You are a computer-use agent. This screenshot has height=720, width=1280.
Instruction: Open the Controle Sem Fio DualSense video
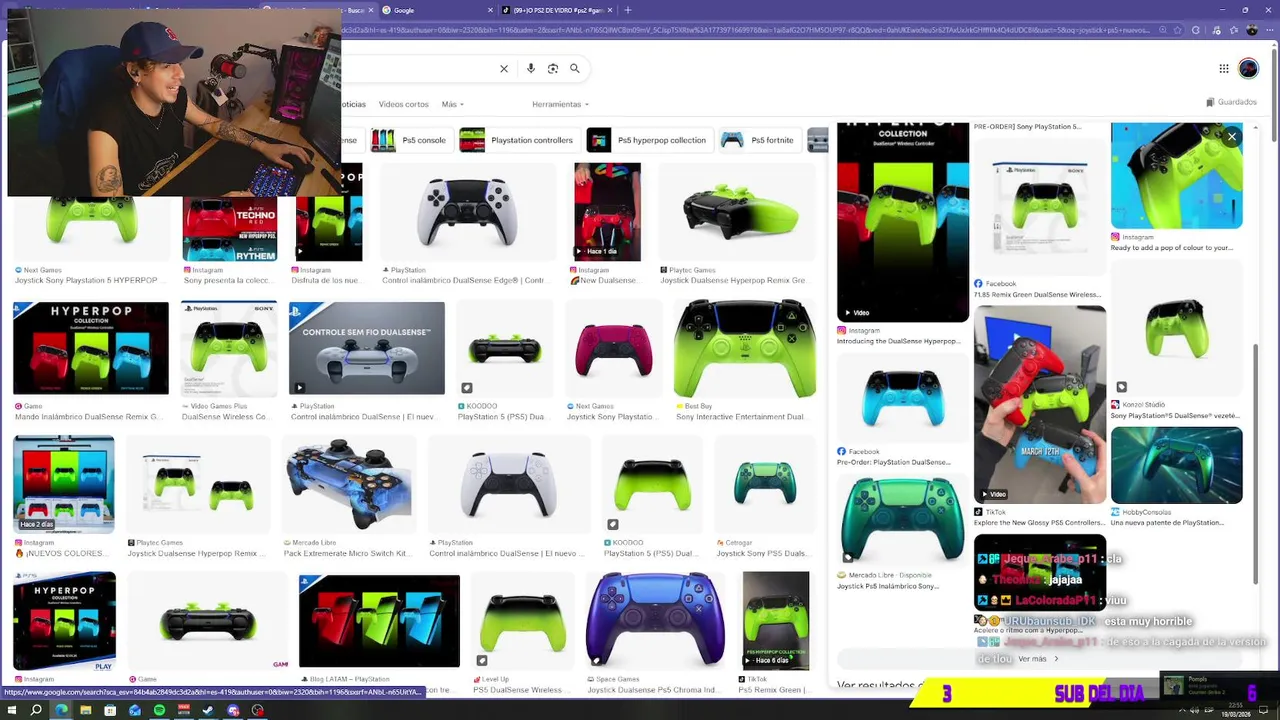(x=367, y=348)
